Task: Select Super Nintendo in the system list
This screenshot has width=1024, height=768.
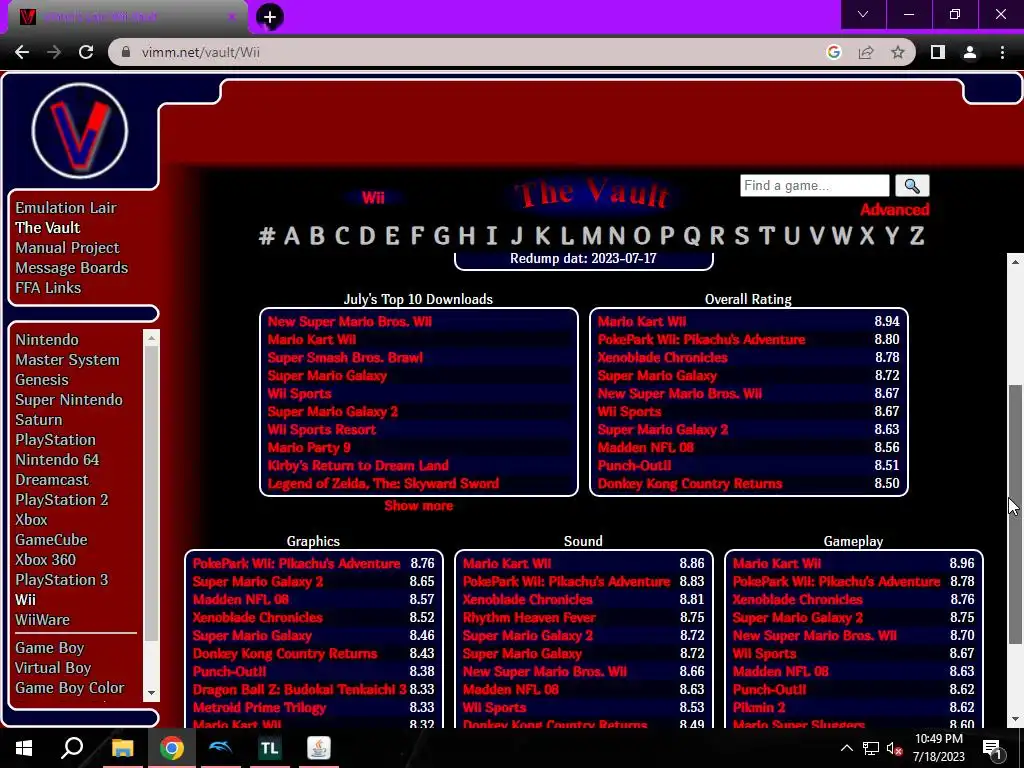Action: click(x=69, y=400)
